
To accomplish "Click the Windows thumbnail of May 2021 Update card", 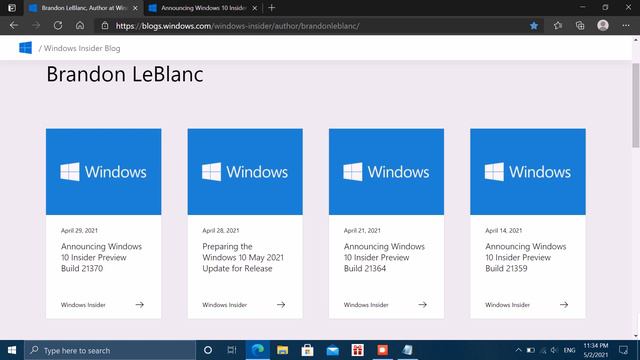I will 245,172.
